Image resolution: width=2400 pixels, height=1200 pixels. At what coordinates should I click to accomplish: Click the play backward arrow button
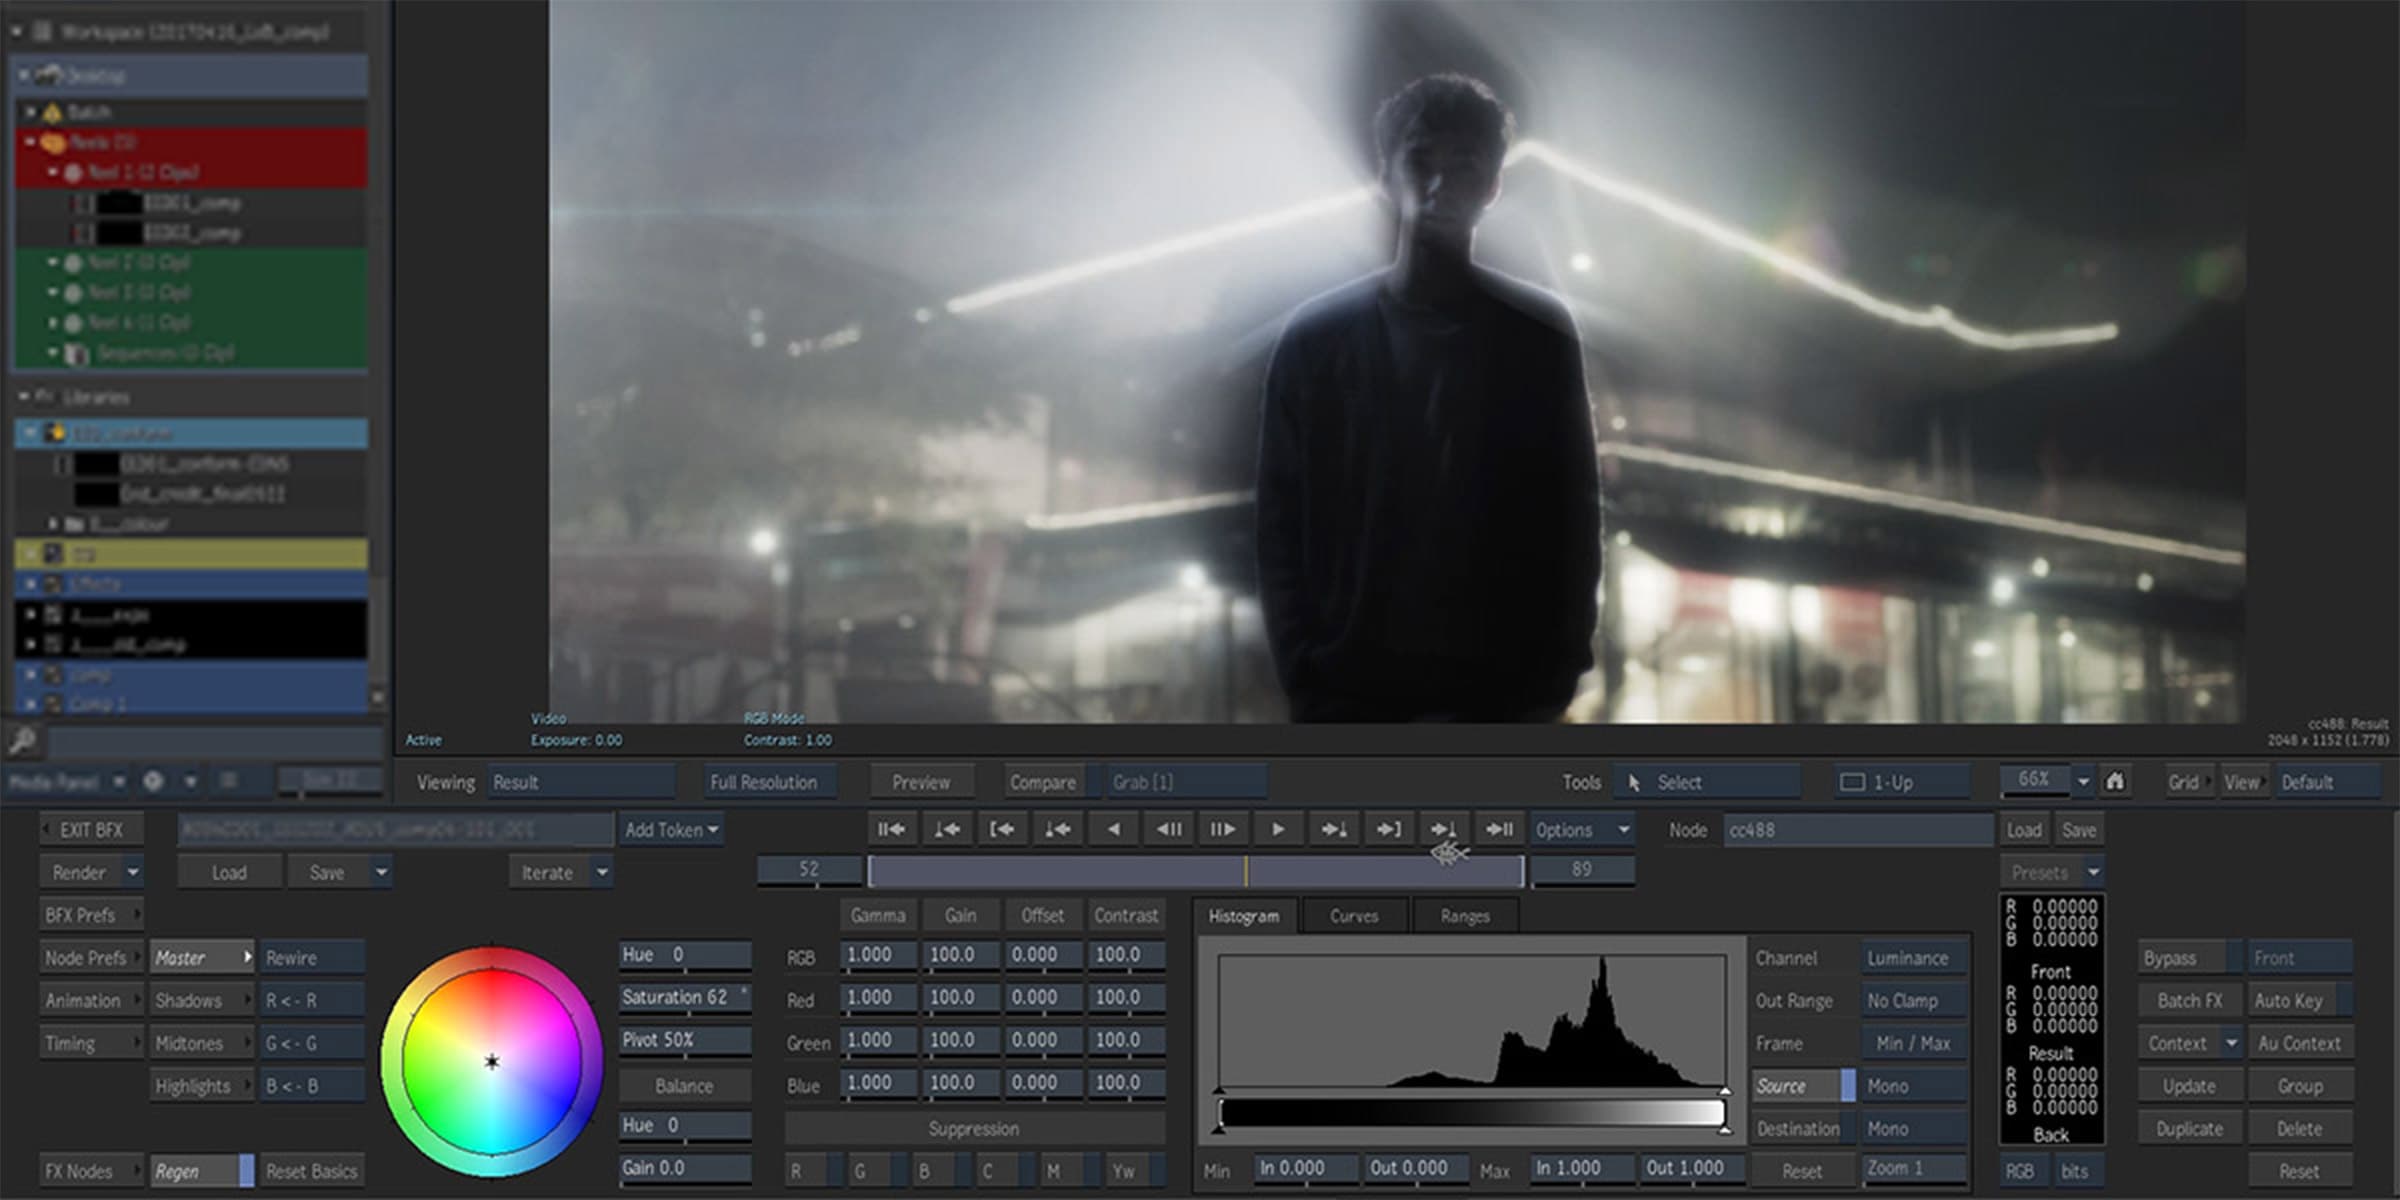(x=1113, y=829)
